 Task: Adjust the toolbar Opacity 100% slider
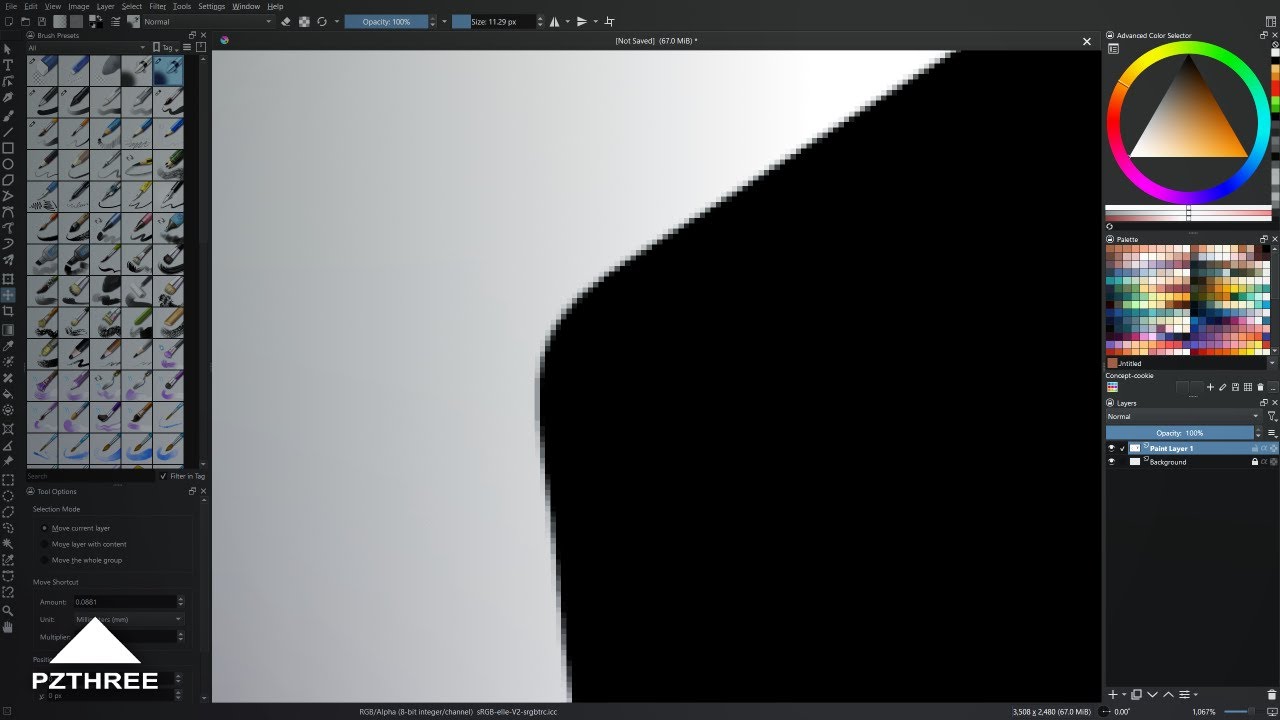[x=386, y=21]
